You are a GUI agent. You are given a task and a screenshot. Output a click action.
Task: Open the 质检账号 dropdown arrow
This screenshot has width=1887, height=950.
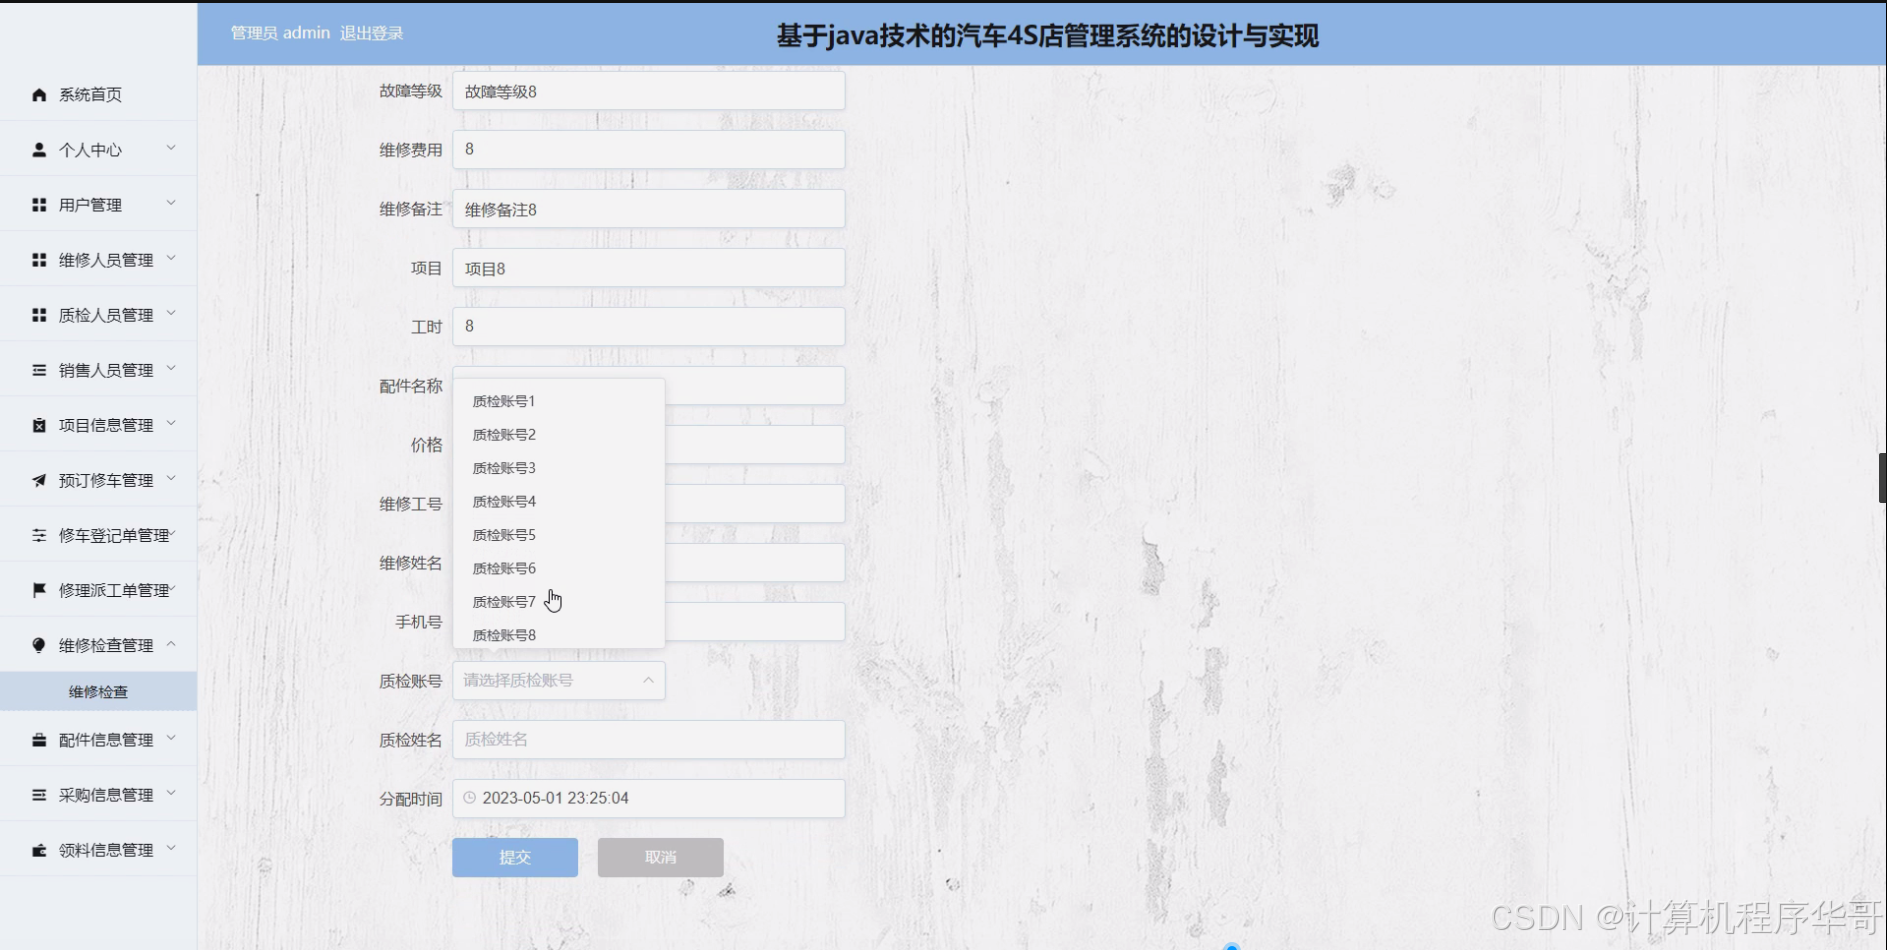(x=646, y=680)
